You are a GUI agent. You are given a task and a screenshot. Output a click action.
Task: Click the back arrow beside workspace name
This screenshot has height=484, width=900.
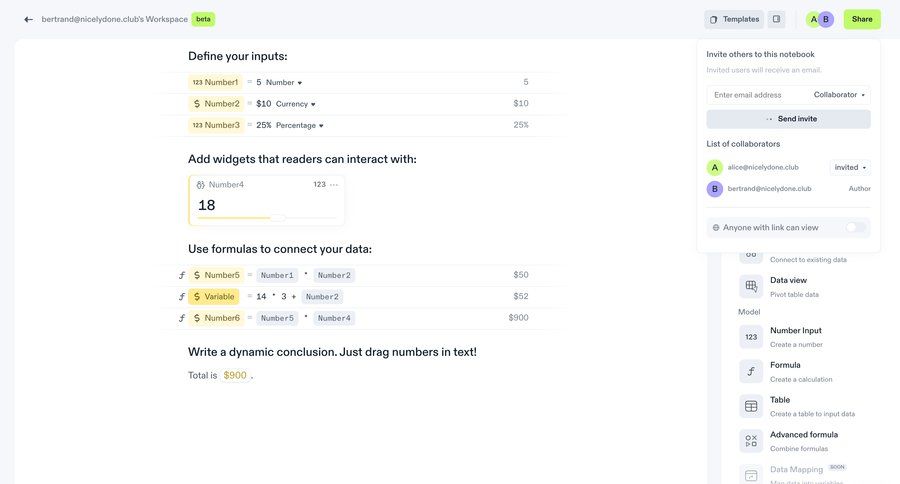point(29,19)
